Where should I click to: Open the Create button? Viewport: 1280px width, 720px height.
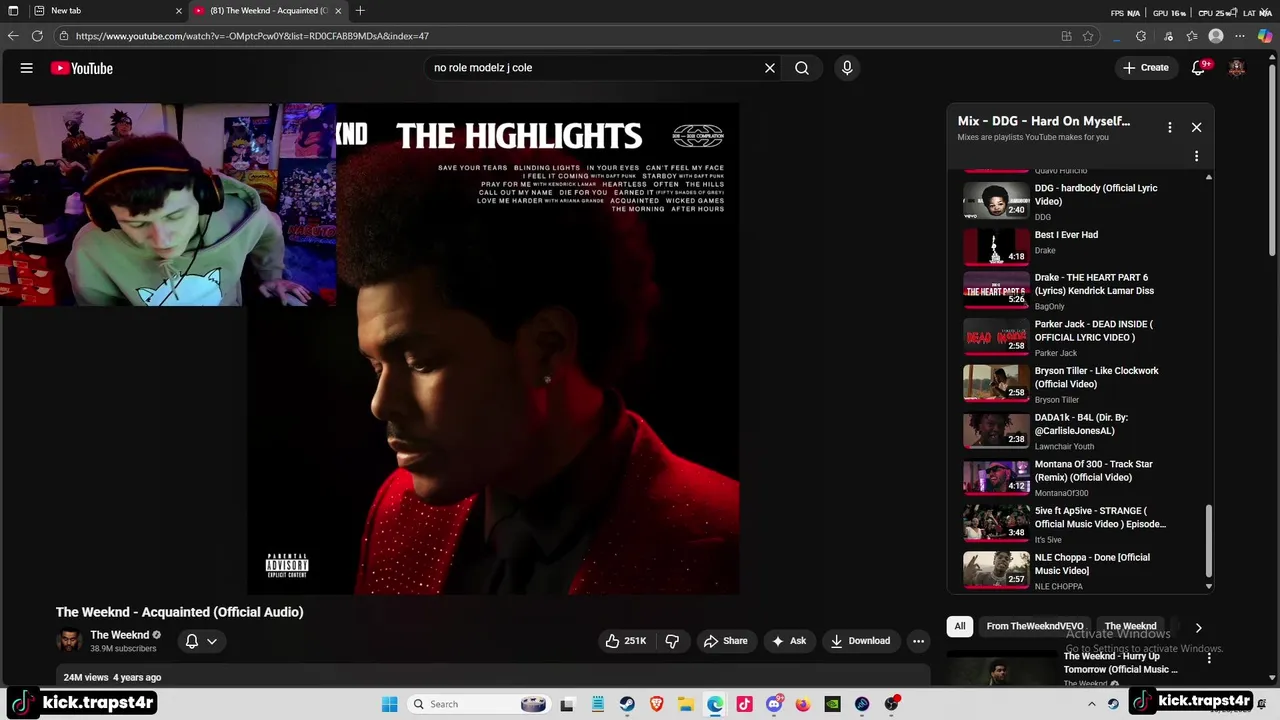[x=1146, y=68]
